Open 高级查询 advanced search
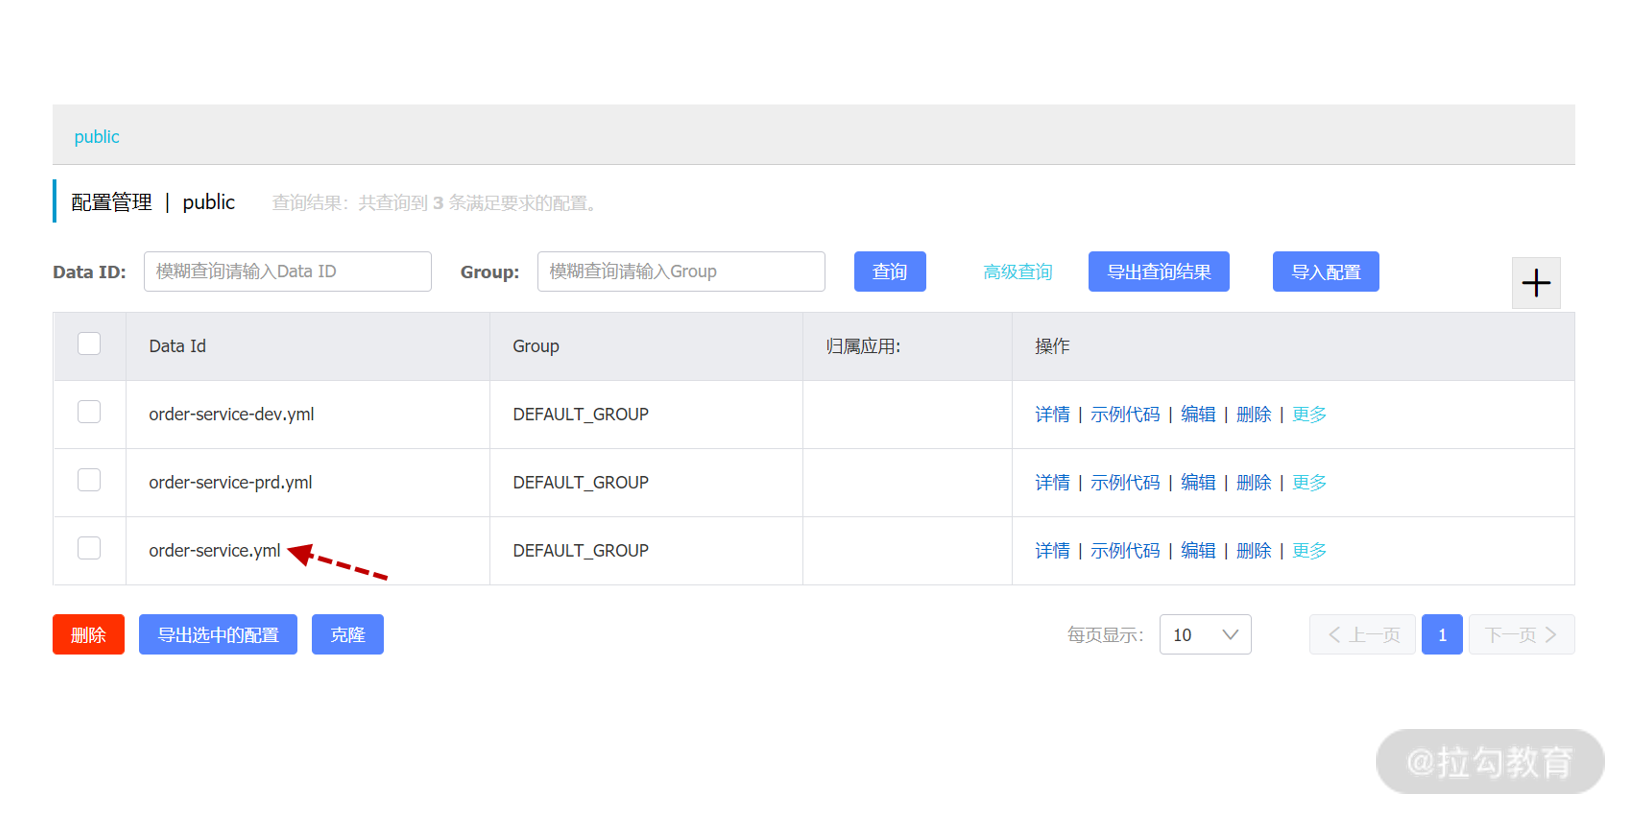Viewport: 1626px width, 815px height. point(1017,272)
